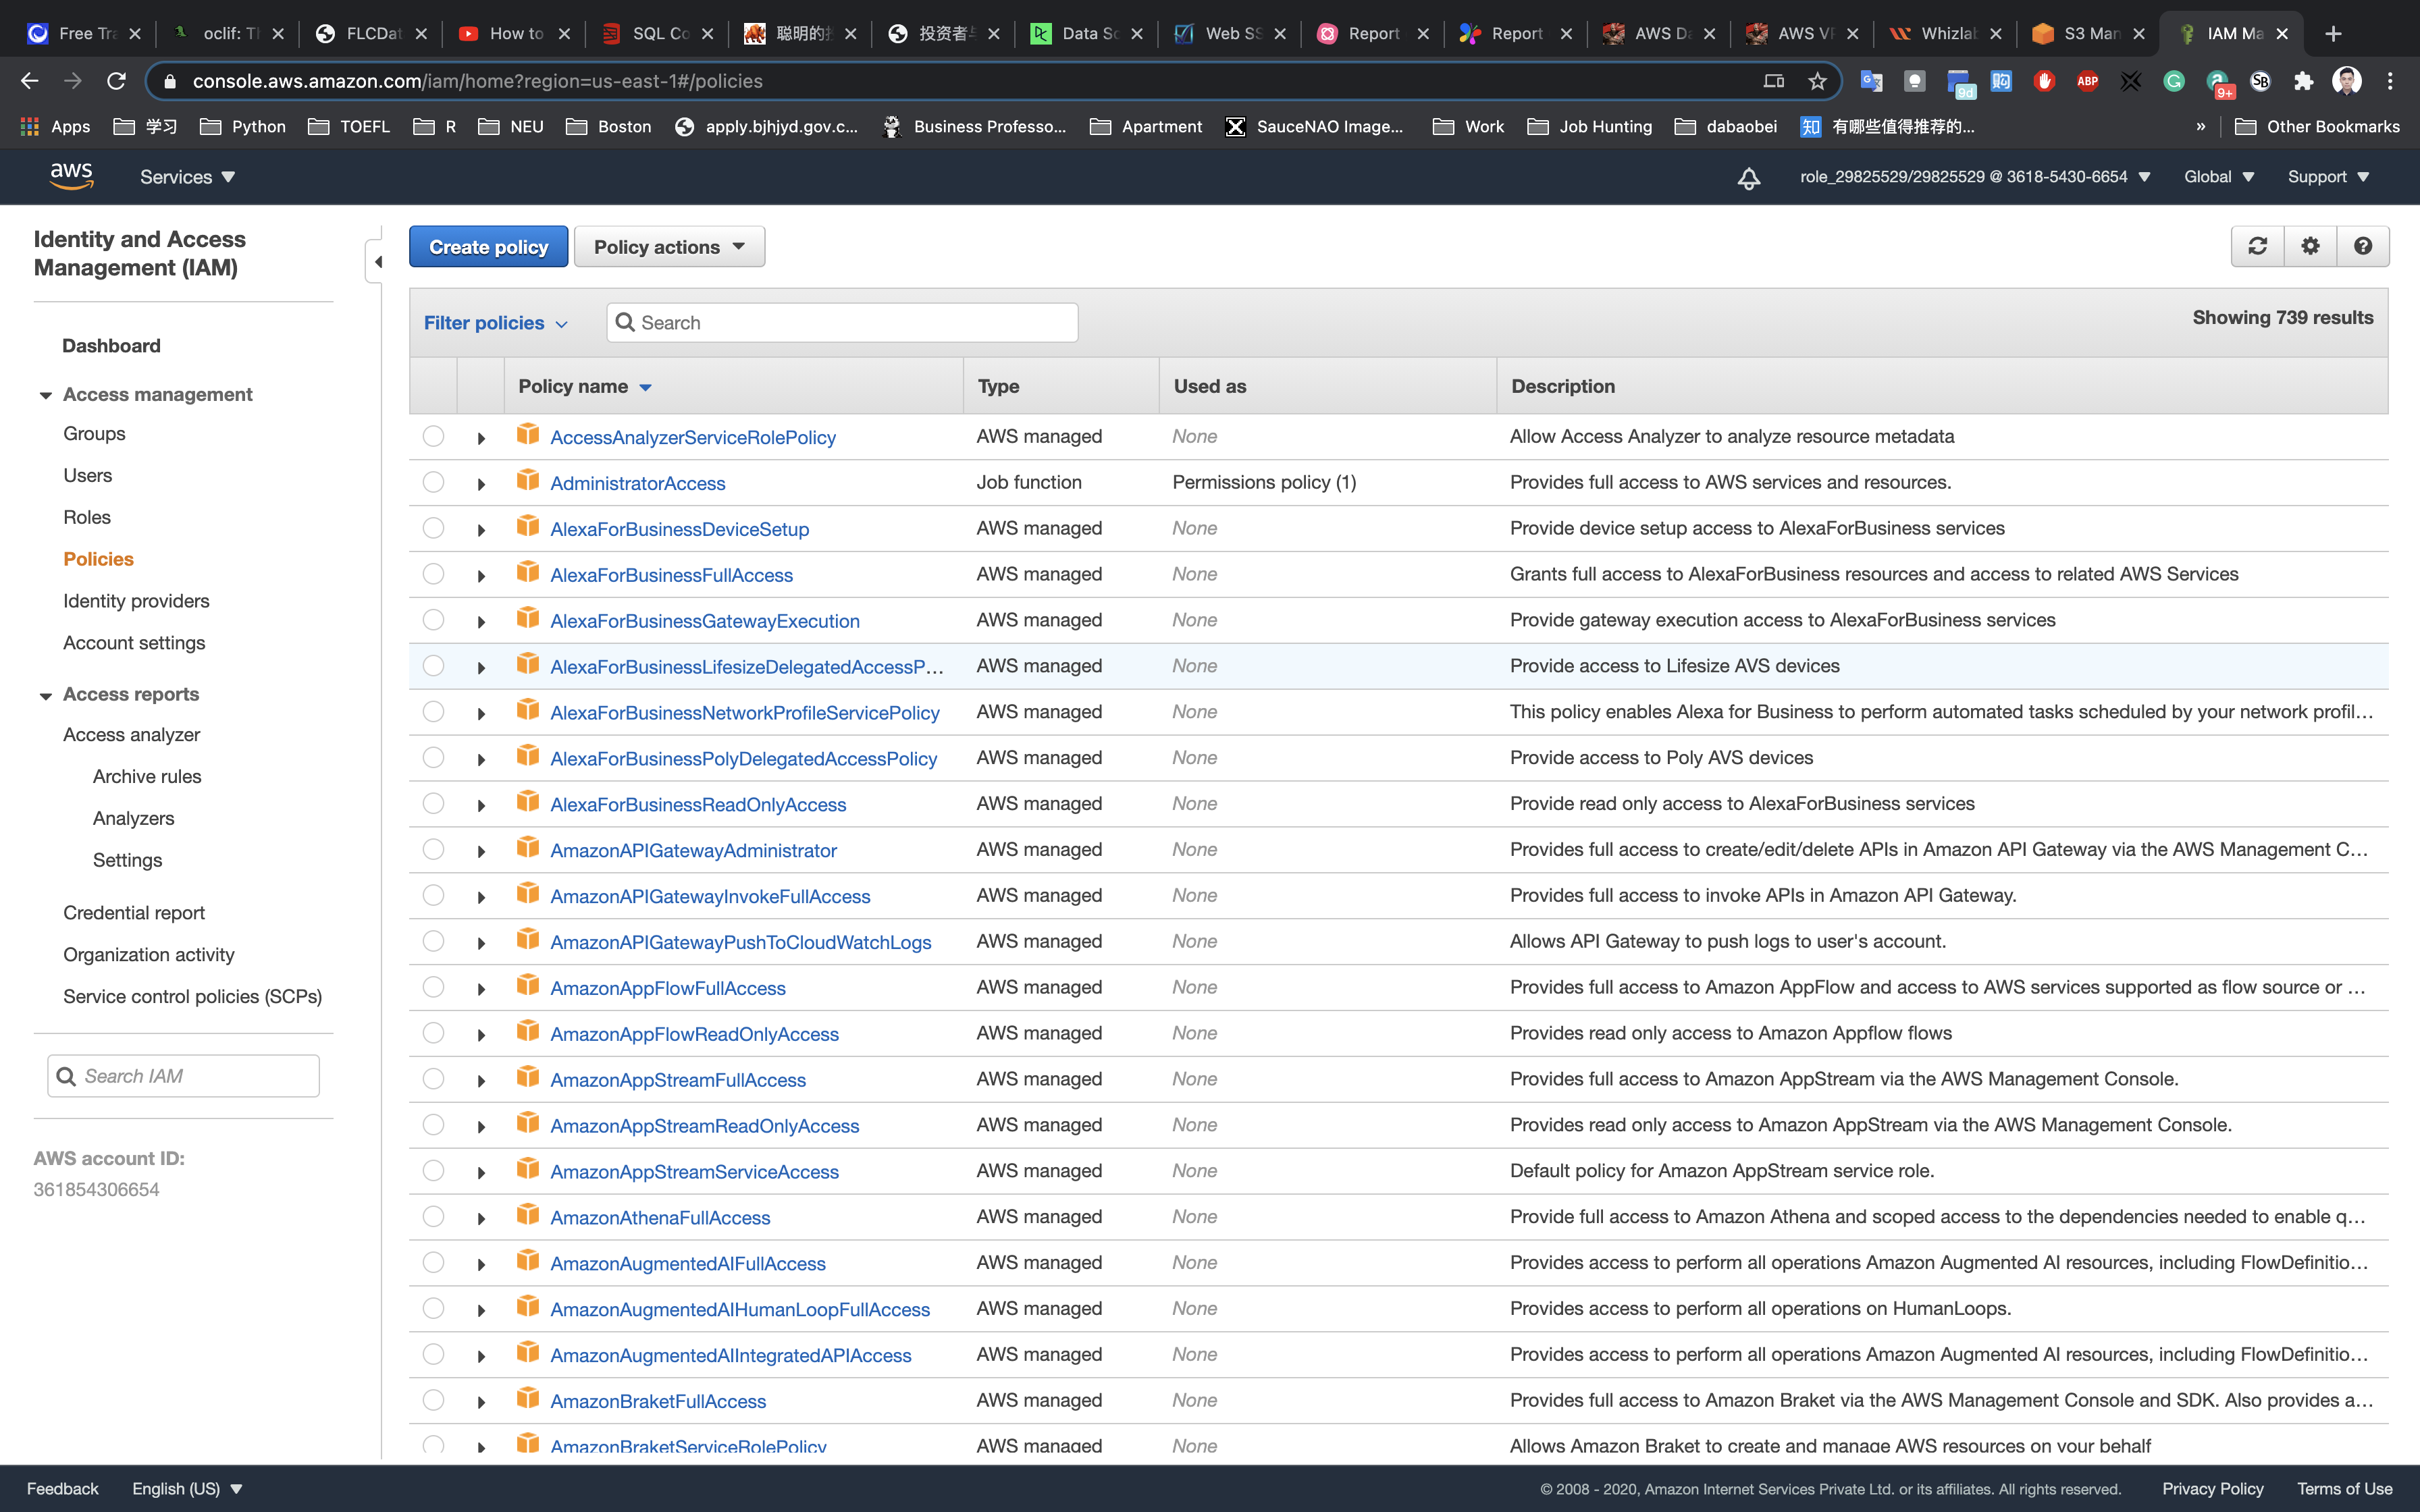Select the AmazonAthenaFullAccess radio button
Image resolution: width=2420 pixels, height=1512 pixels.
[x=433, y=1216]
